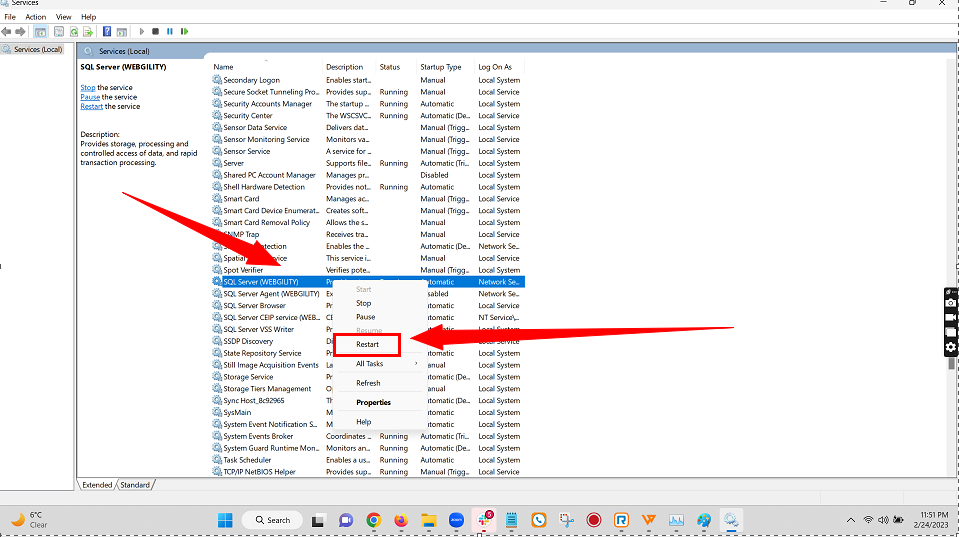Open the blue Help question-mark icon

pyautogui.click(x=106, y=31)
